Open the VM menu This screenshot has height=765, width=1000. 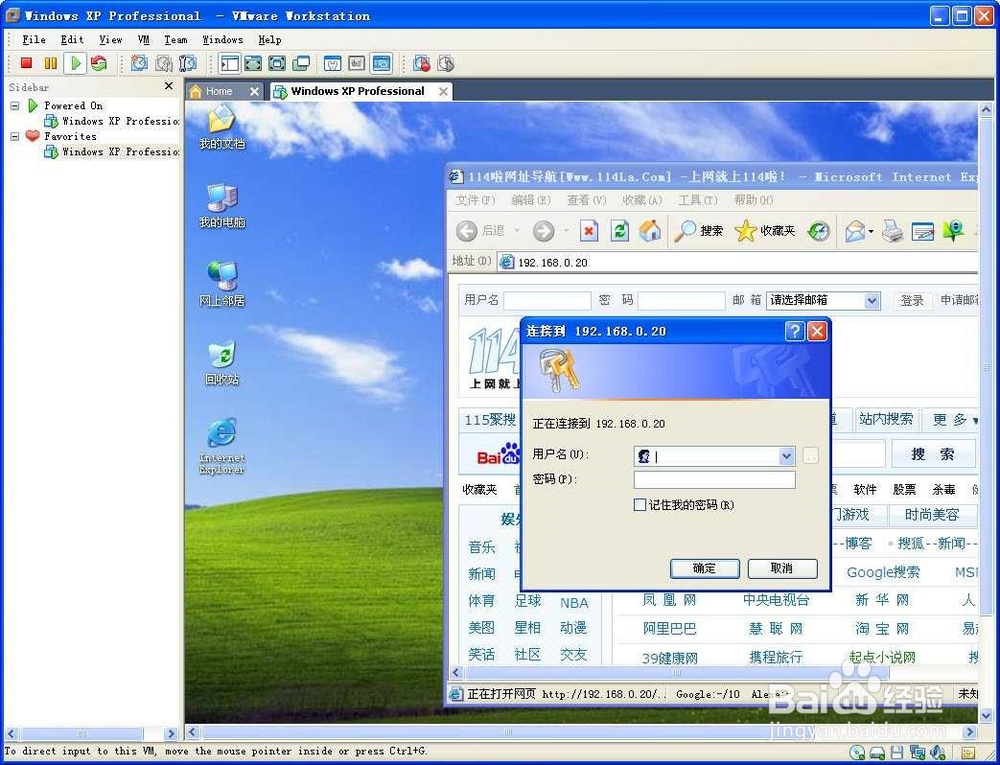tap(143, 40)
